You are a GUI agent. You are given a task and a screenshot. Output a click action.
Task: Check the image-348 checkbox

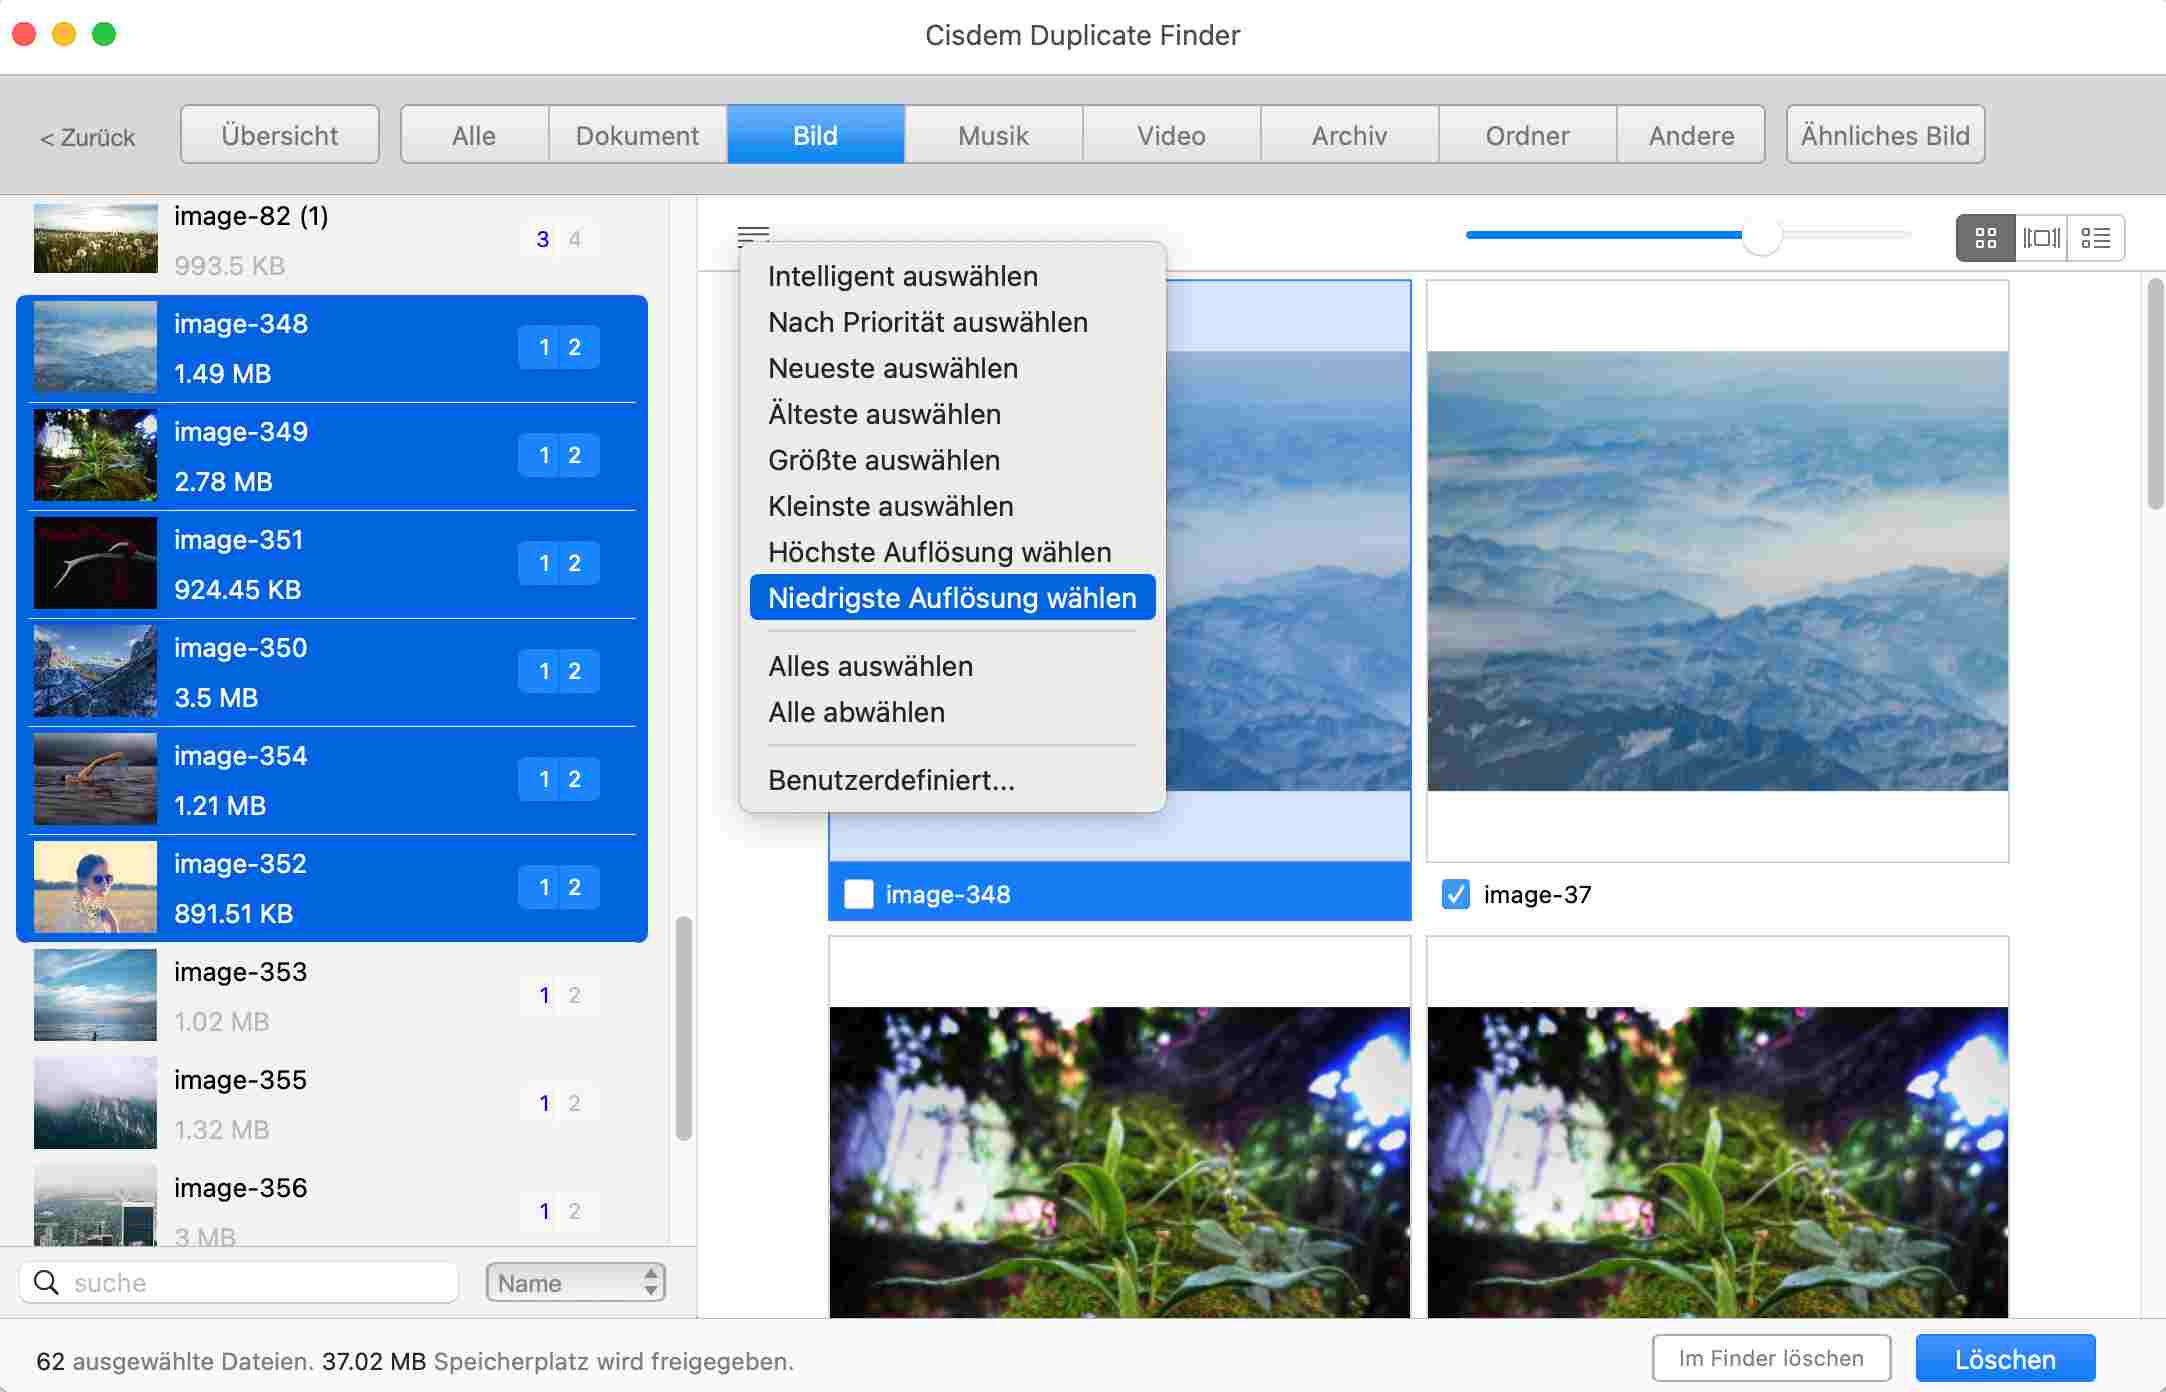click(859, 894)
